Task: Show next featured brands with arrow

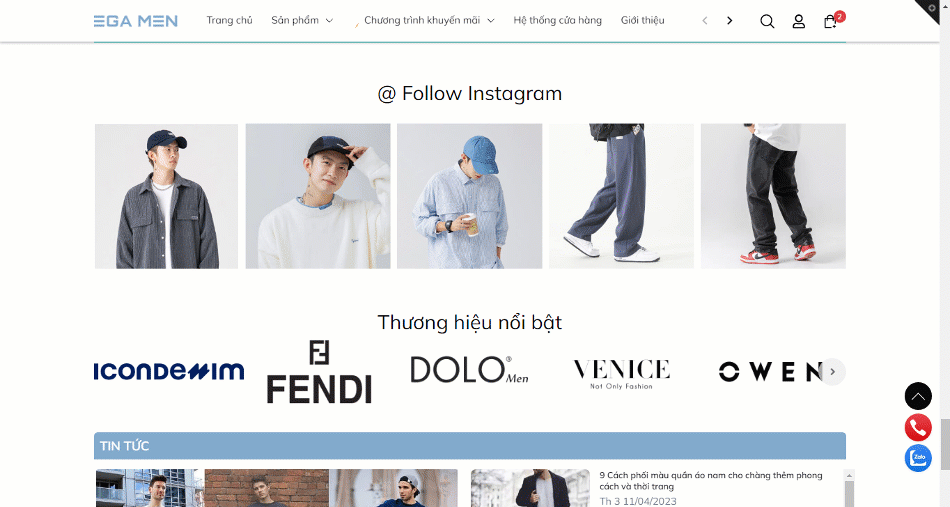Action: [832, 371]
